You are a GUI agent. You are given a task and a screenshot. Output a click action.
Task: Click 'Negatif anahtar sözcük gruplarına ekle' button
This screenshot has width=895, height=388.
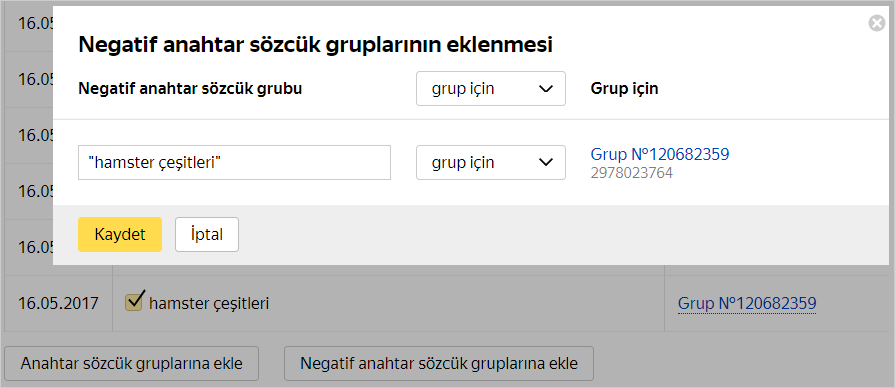point(439,363)
